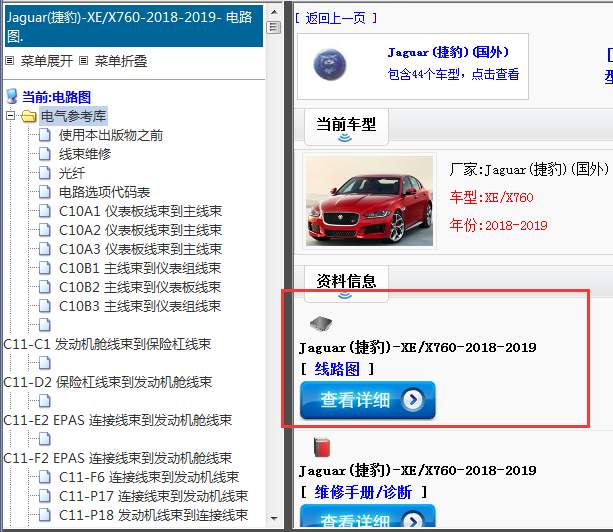Open C11-F2 EPAS 连接线束到发动机舱线束
This screenshot has height=532, width=613.
118,458
